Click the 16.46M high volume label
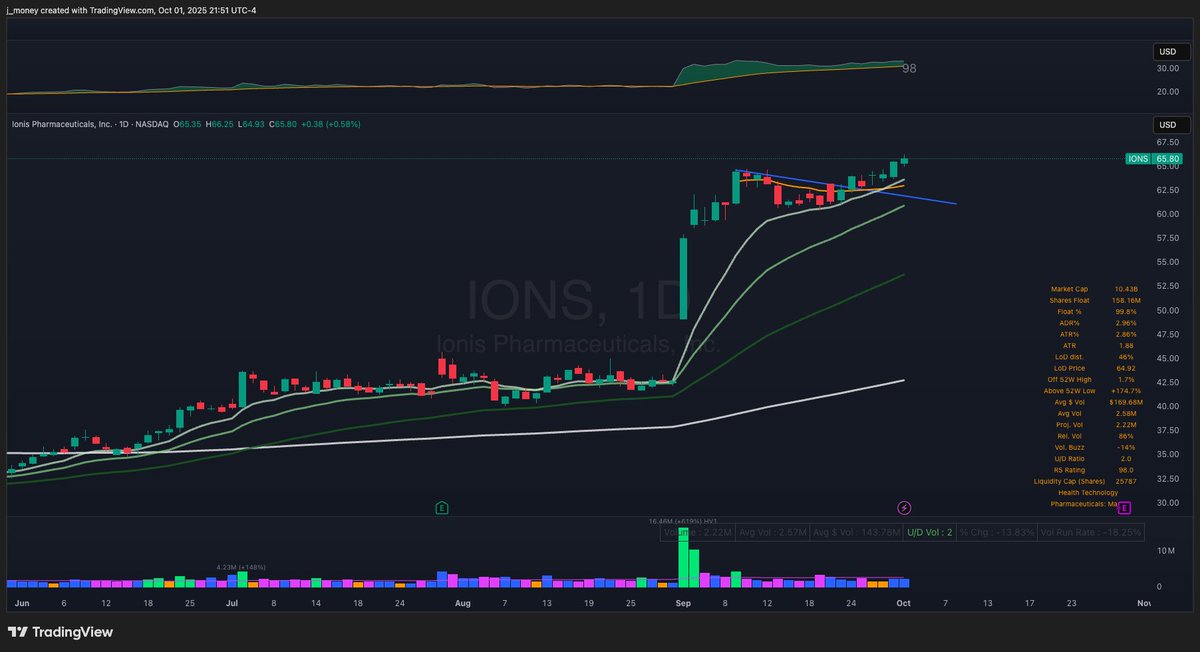Screen dimensions: 1200x652 (682, 521)
